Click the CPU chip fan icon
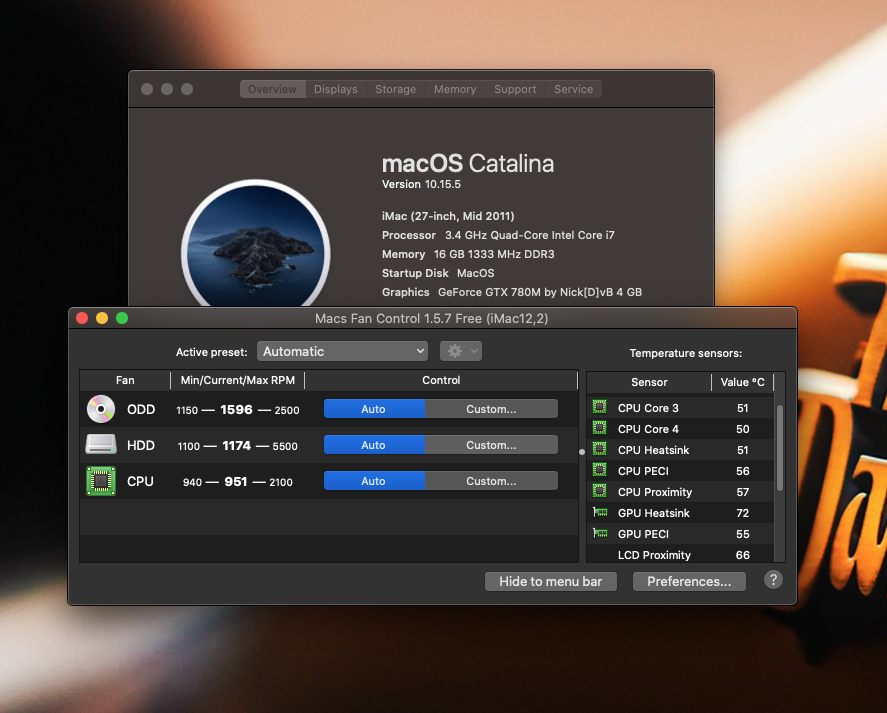Screen dimensions: 887x713 pyautogui.click(x=101, y=481)
